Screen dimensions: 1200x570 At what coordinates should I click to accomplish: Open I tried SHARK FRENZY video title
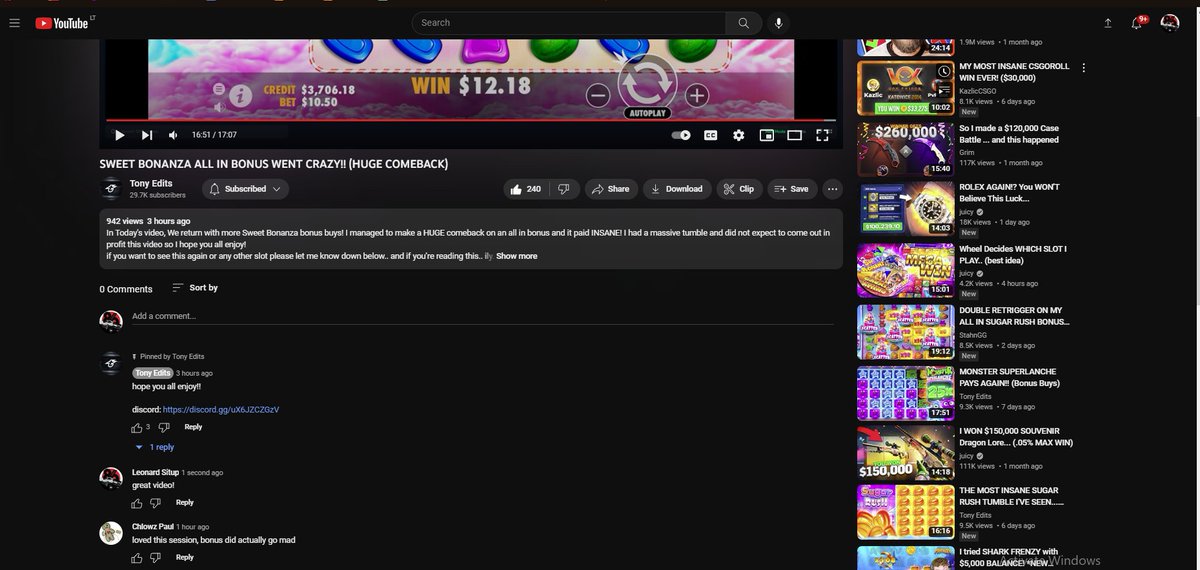click(1008, 557)
